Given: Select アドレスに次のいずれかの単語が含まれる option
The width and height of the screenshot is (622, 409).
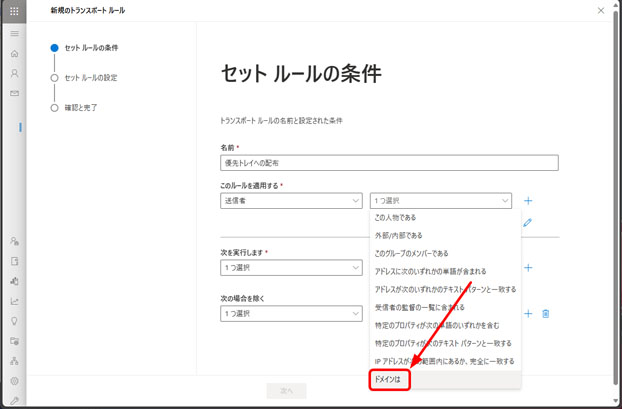Looking at the screenshot, I should tap(445, 271).
